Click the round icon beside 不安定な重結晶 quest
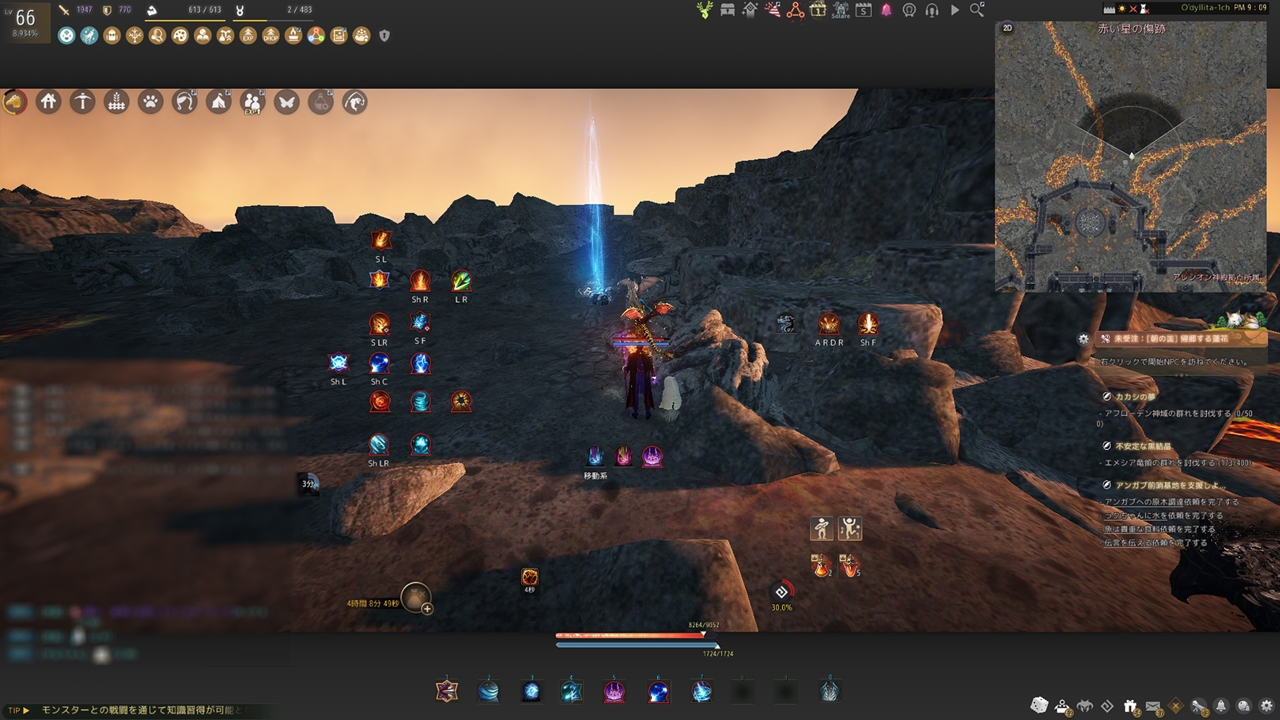 (x=1106, y=447)
